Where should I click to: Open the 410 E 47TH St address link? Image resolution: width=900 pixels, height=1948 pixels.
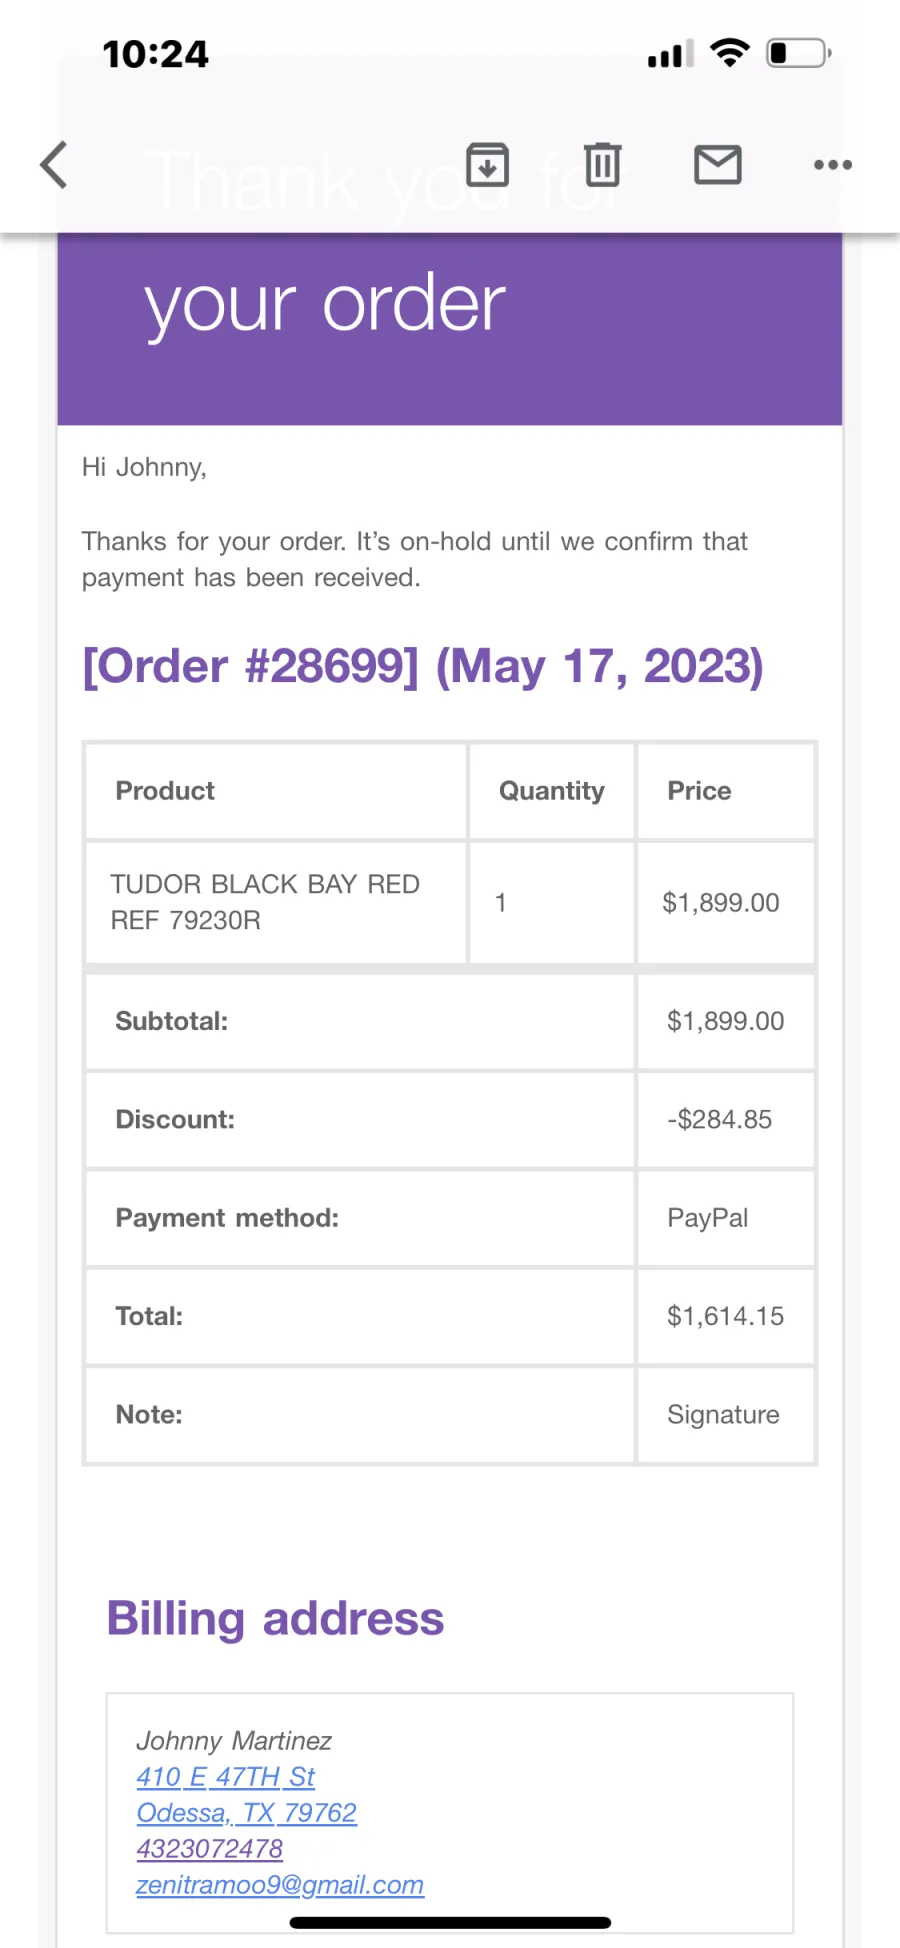pyautogui.click(x=226, y=1777)
